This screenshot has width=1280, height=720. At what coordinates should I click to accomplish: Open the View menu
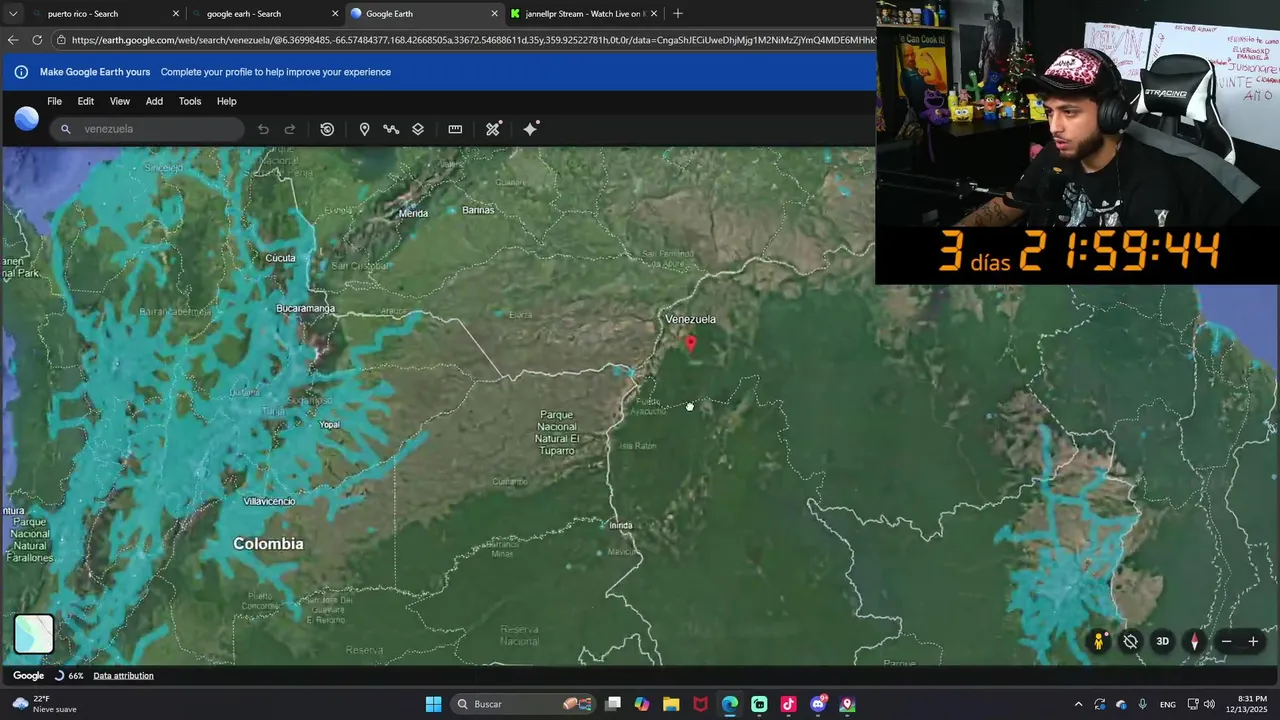(x=119, y=101)
